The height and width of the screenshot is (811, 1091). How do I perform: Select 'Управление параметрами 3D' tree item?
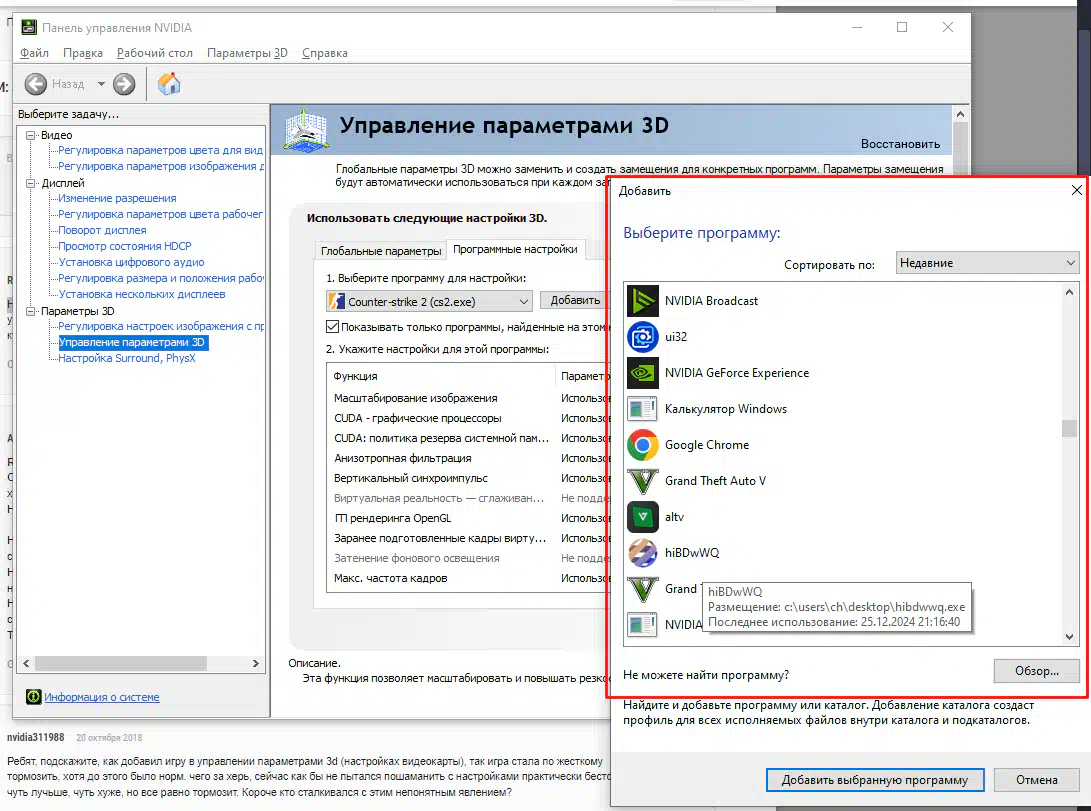(132, 342)
